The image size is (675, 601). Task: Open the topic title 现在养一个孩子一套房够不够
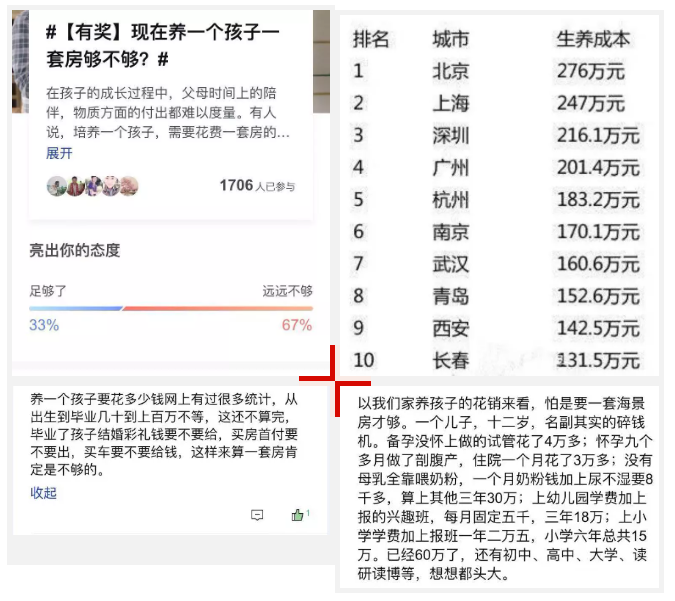tap(162, 46)
